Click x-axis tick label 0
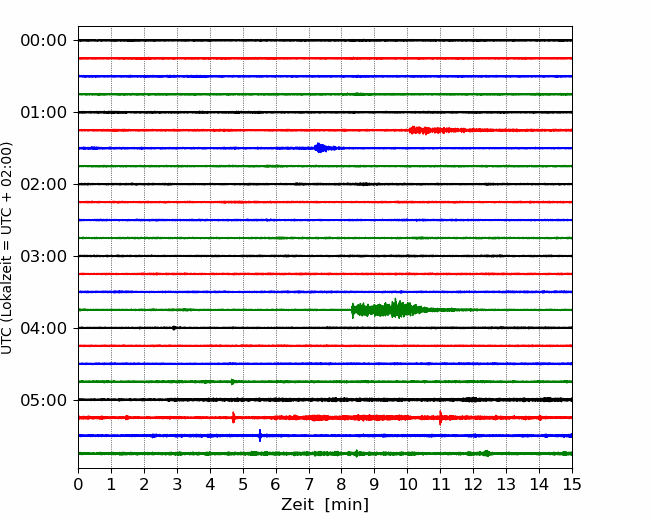The height and width of the screenshot is (520, 650). [x=78, y=484]
